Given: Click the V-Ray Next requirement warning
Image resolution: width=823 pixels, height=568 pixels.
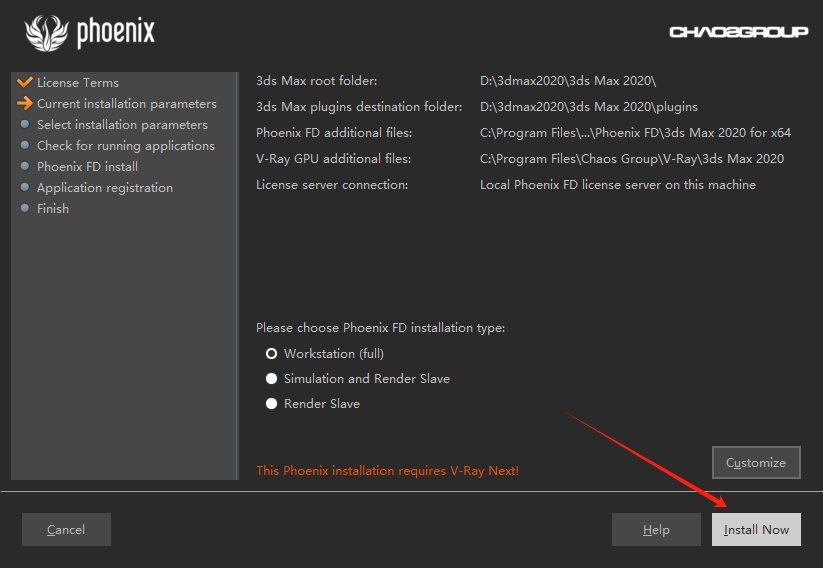Looking at the screenshot, I should (x=387, y=471).
